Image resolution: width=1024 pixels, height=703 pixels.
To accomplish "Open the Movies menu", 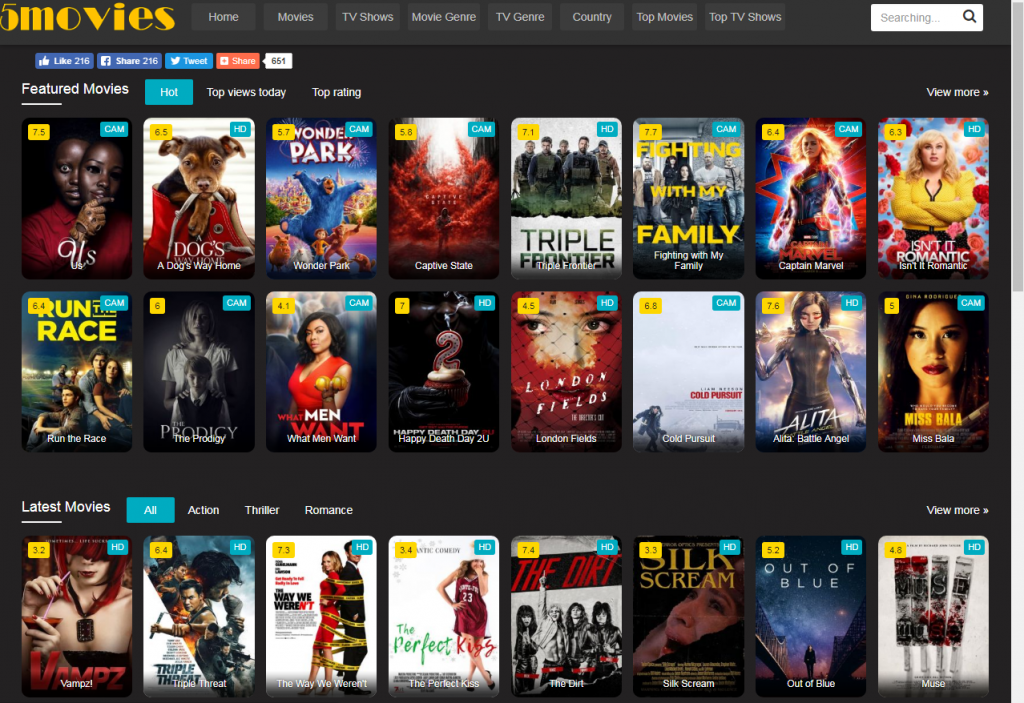I will pos(295,17).
